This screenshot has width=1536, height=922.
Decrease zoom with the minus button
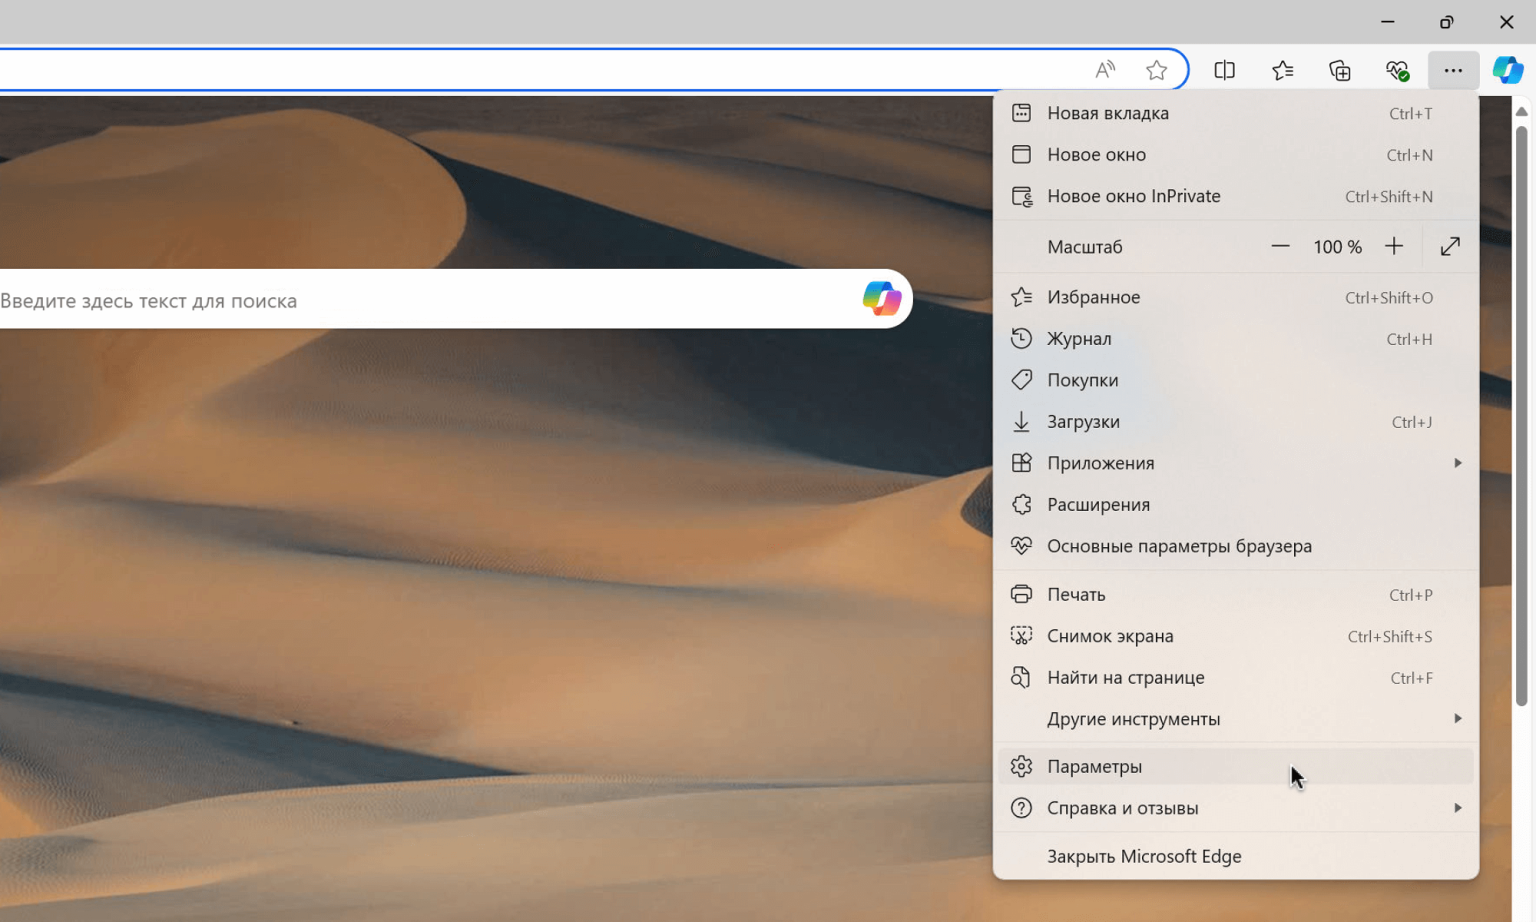pyautogui.click(x=1280, y=247)
